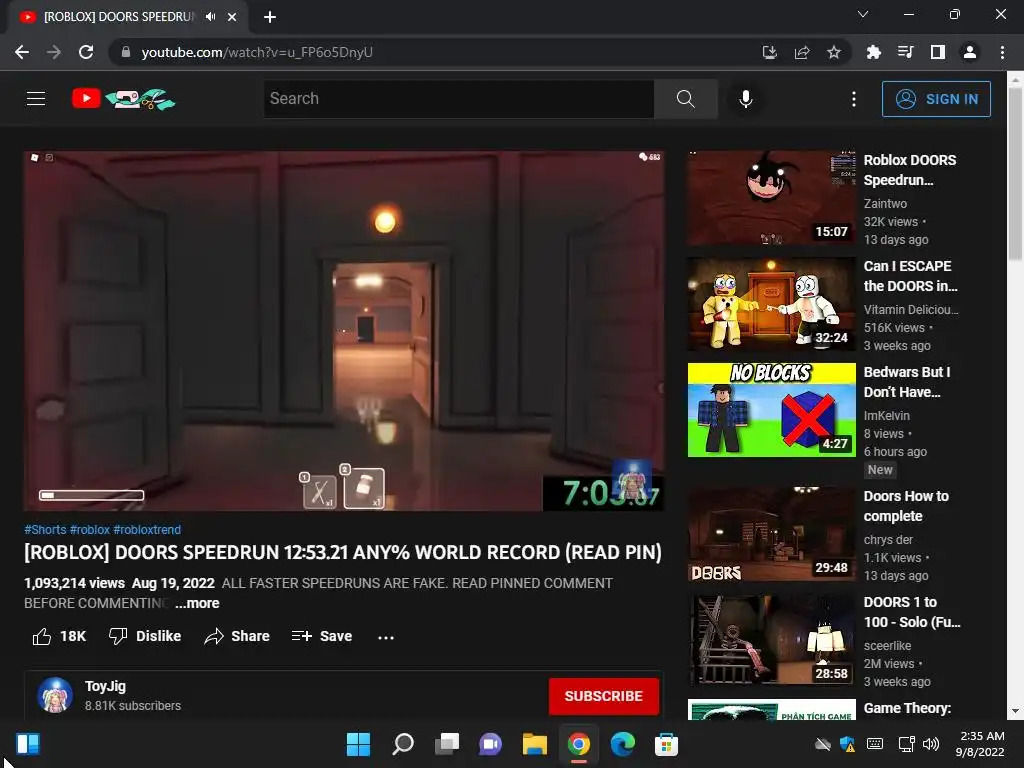
Task: Open File Explorer from the taskbar
Action: pyautogui.click(x=534, y=744)
